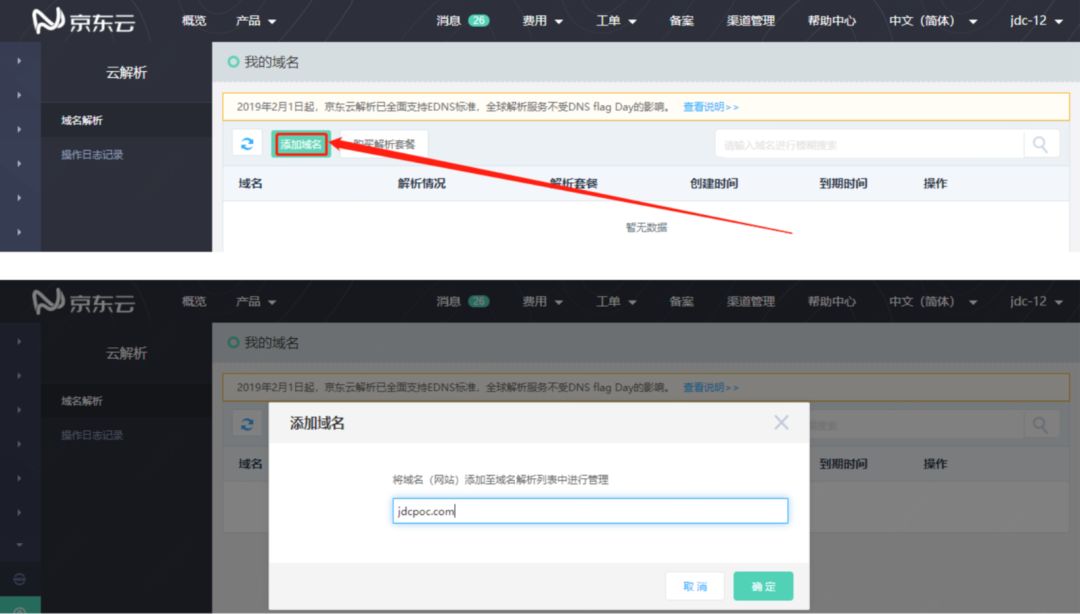The image size is (1080, 614).
Task: Click the circled minus icon in the dimmed rail
Action: pos(19,579)
